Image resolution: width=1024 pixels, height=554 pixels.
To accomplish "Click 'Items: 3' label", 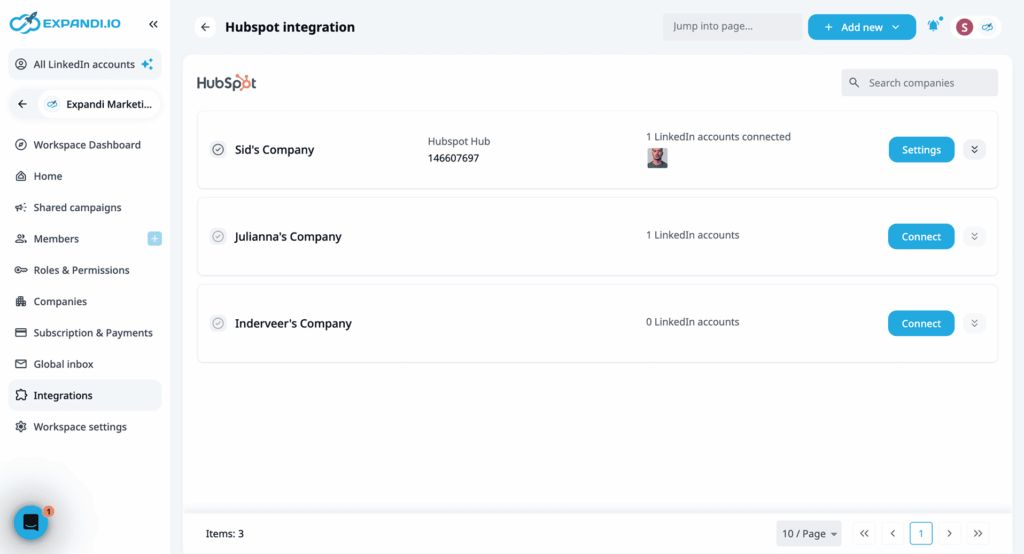I will [x=225, y=533].
